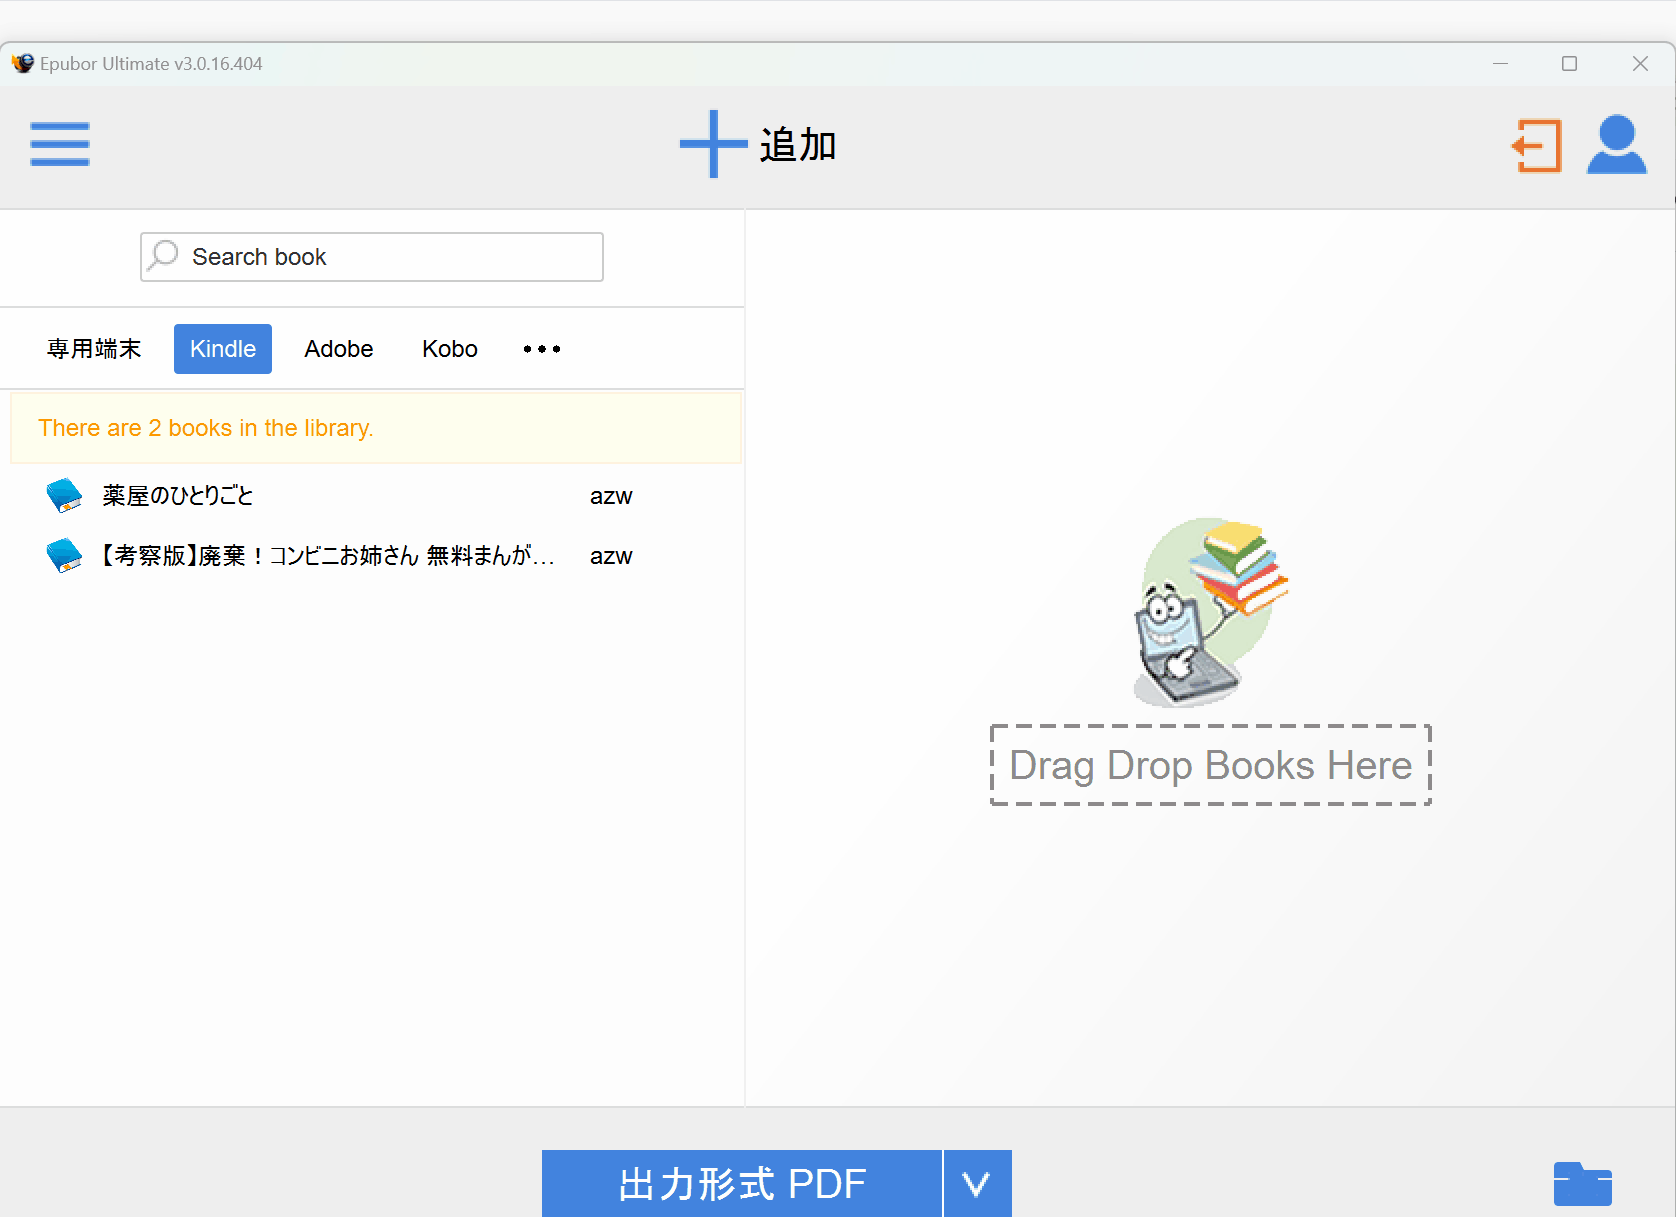Click the laptop mascot illustration
Image resolution: width=1676 pixels, height=1217 pixels.
coord(1210,612)
